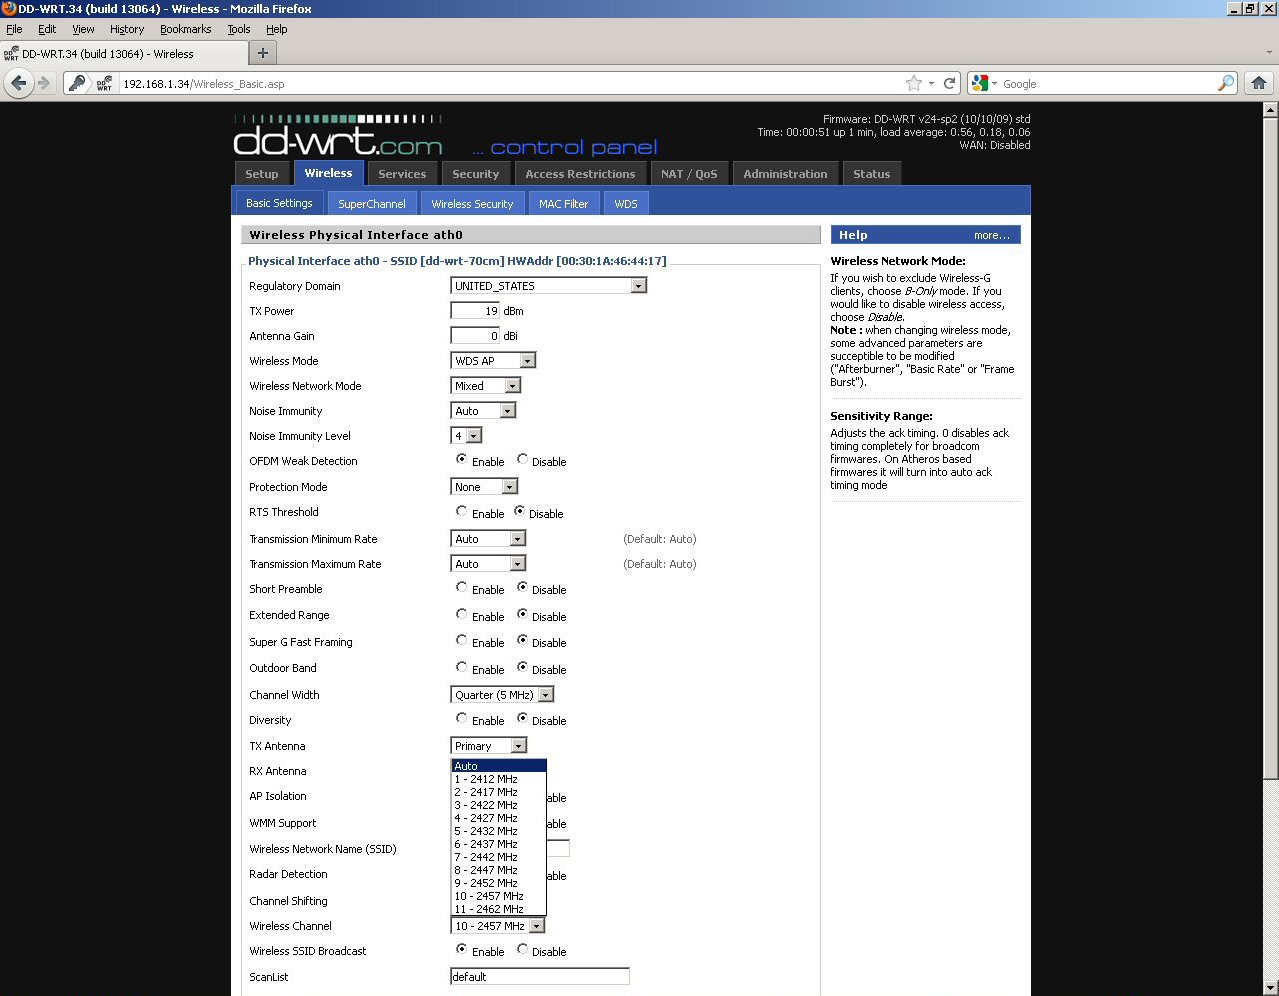
Task: Choose Auto in the channel list
Action: 499,766
